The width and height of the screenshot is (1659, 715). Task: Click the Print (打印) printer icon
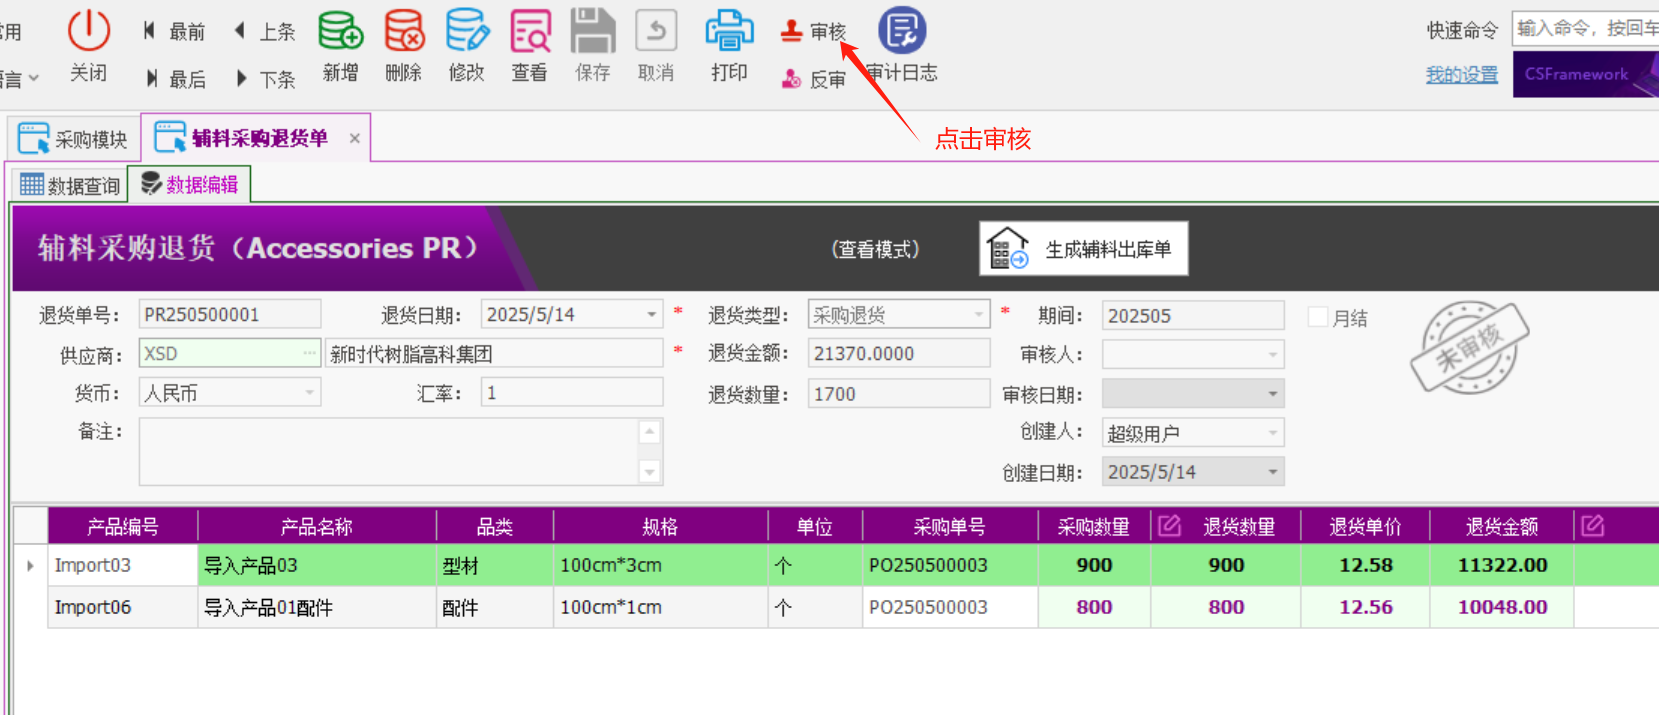[x=729, y=32]
